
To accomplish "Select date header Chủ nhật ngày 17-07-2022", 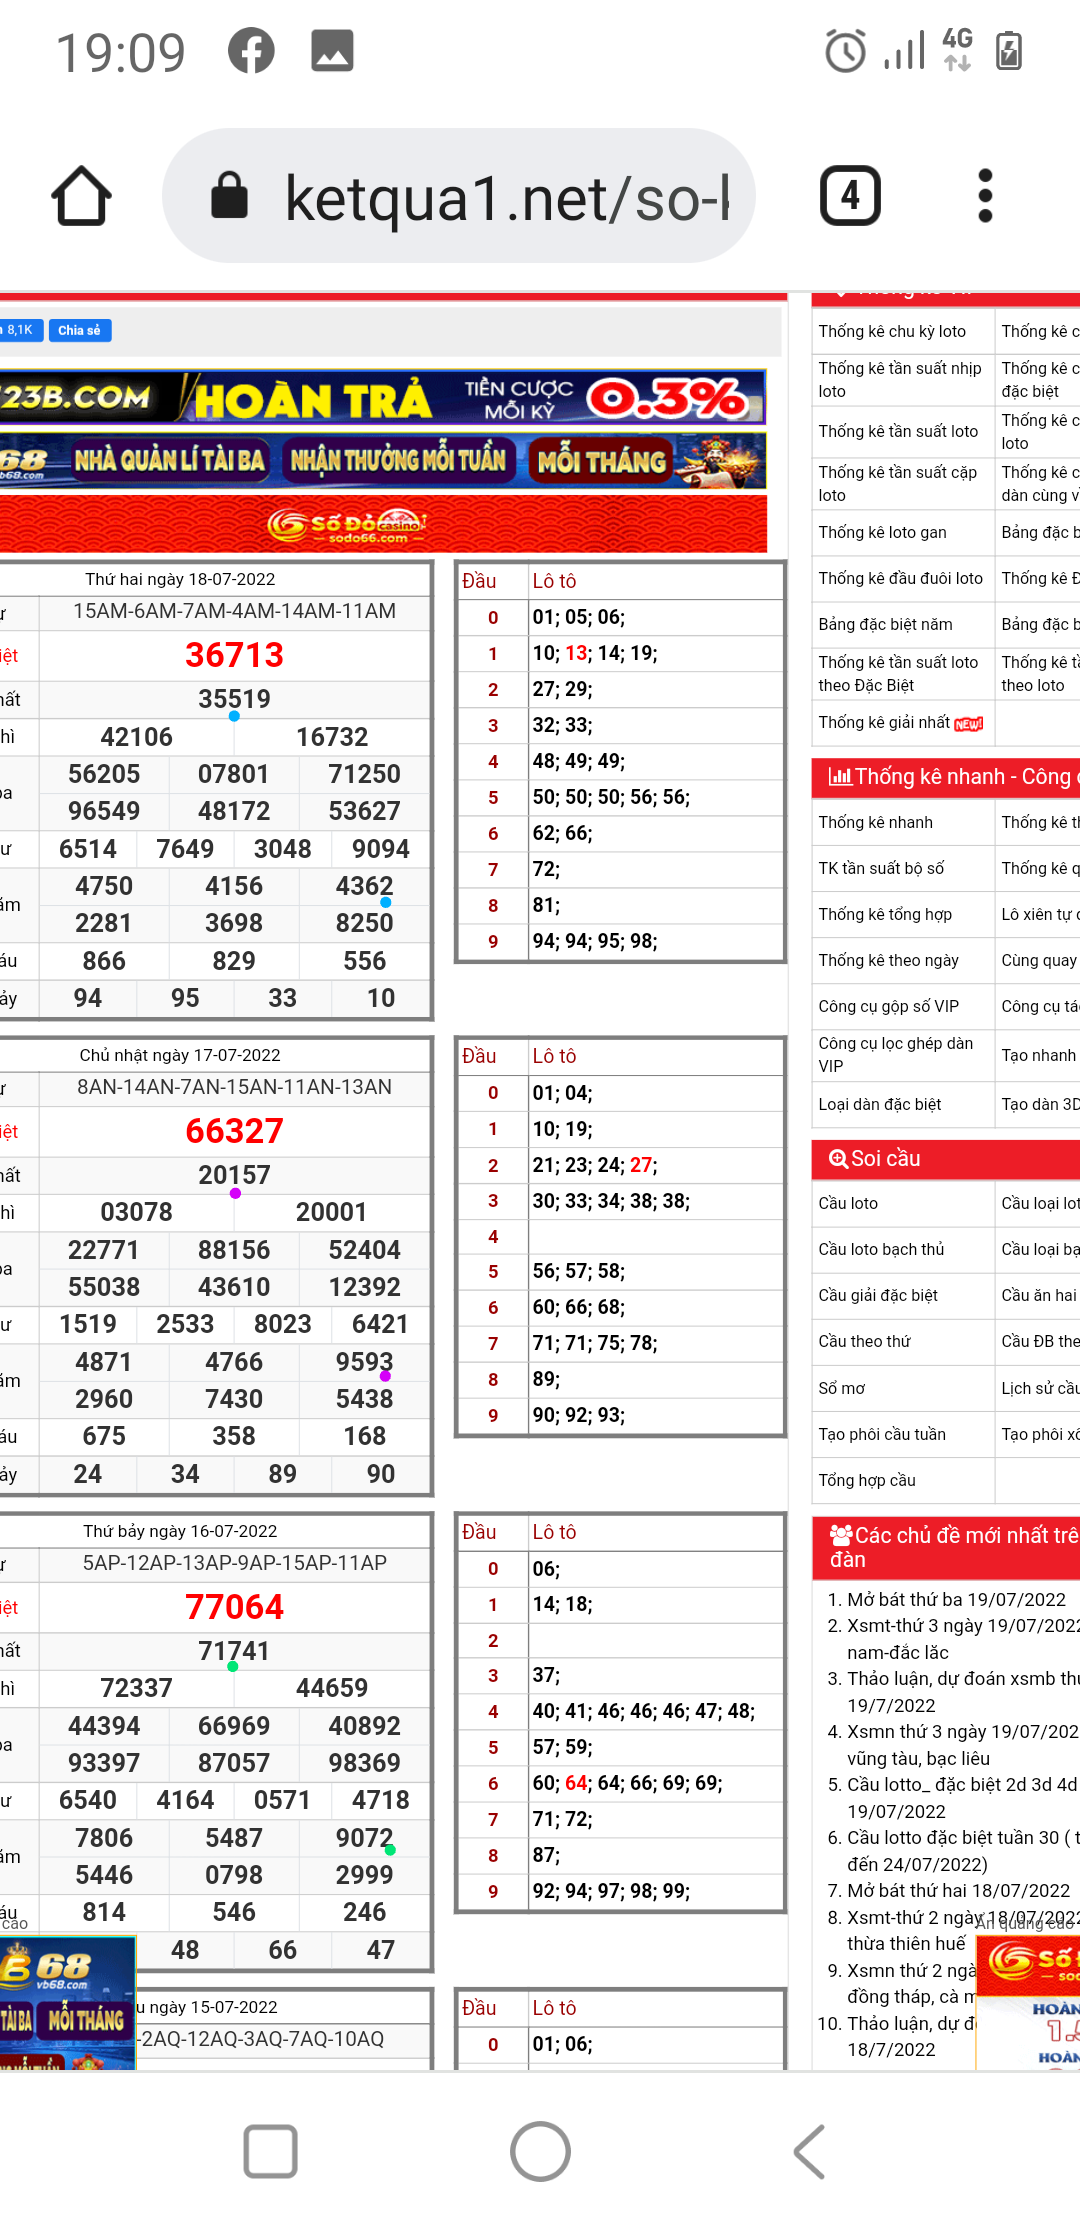I will pos(180,1055).
